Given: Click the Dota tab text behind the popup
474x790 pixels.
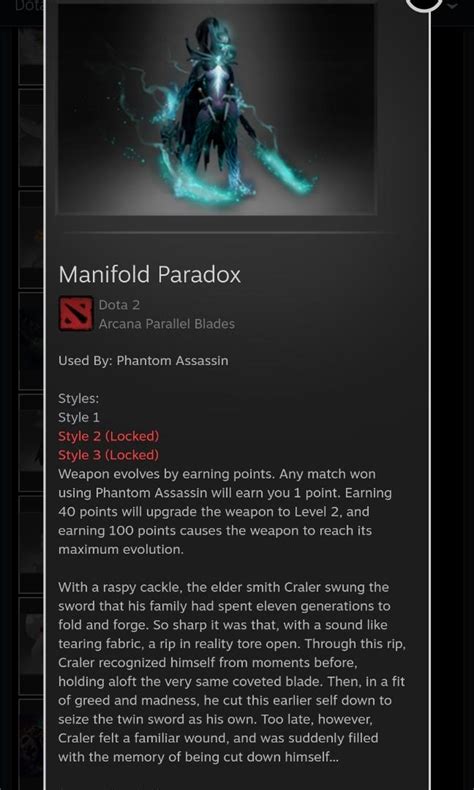Looking at the screenshot, I should click(28, 7).
